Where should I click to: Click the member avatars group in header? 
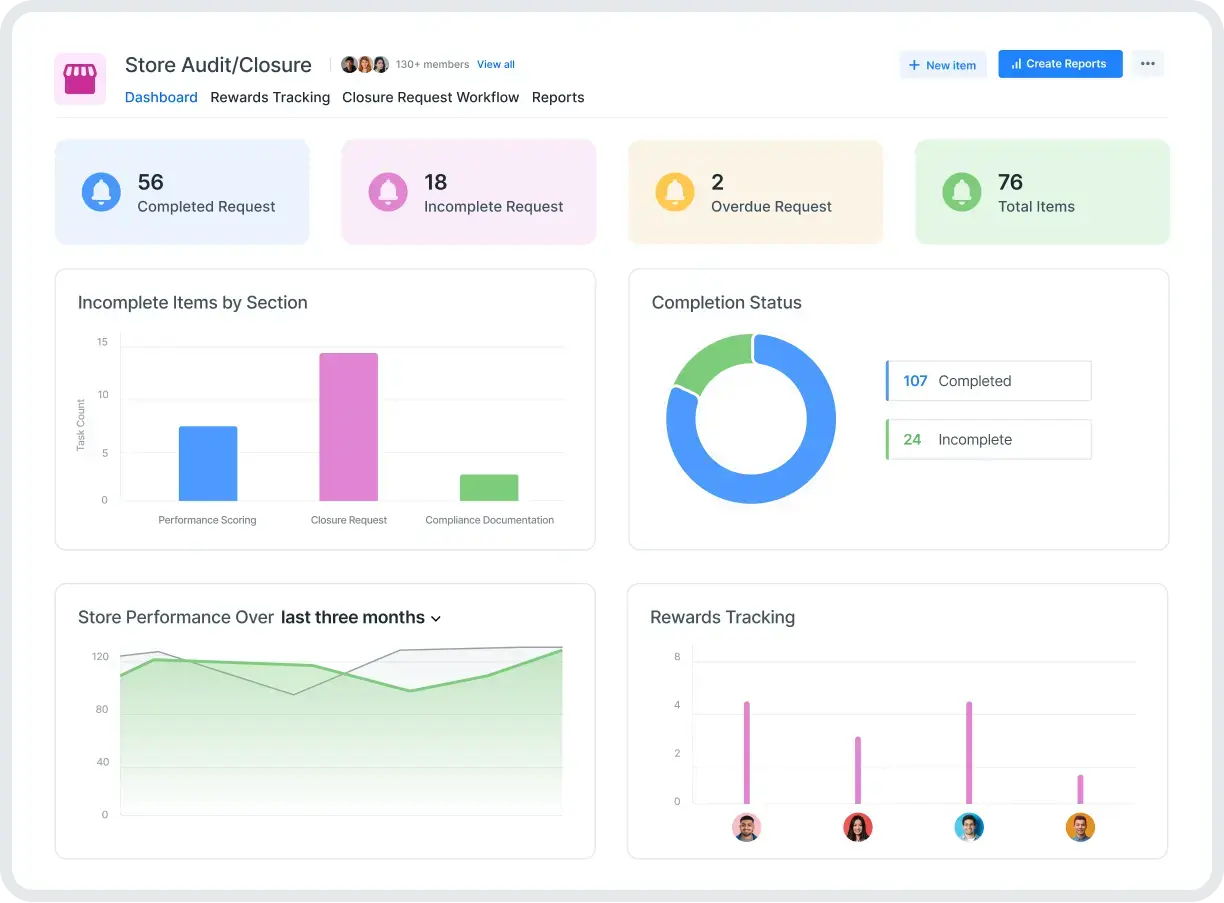click(365, 64)
